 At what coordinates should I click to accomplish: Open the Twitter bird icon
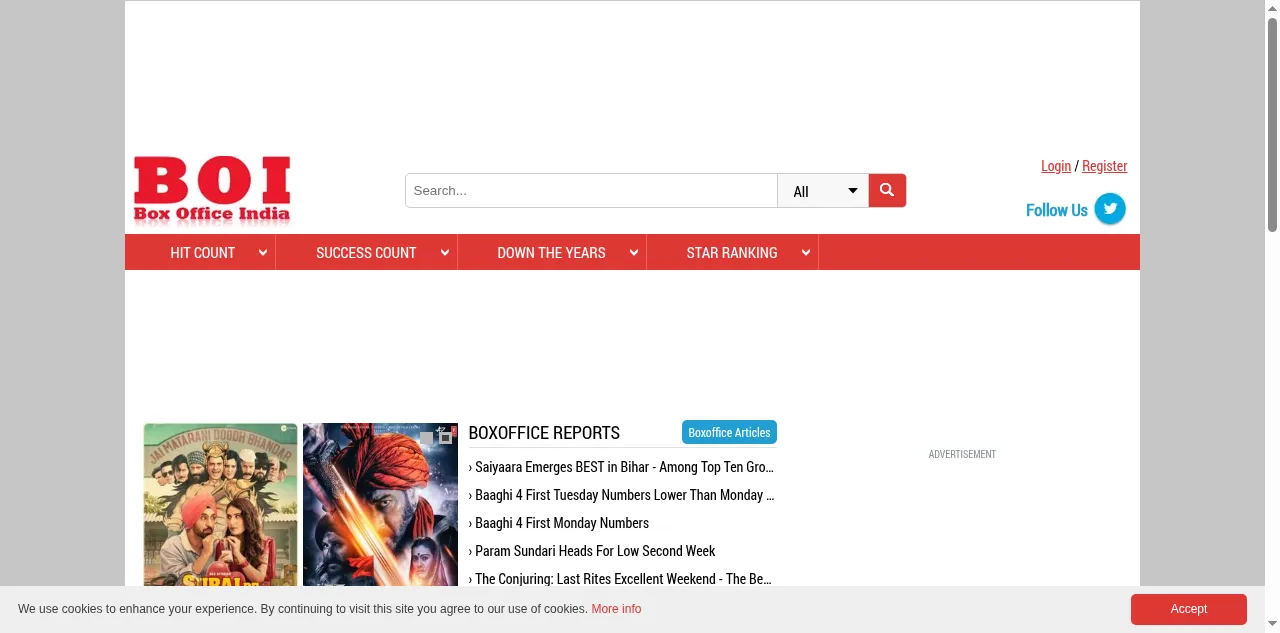point(1109,209)
